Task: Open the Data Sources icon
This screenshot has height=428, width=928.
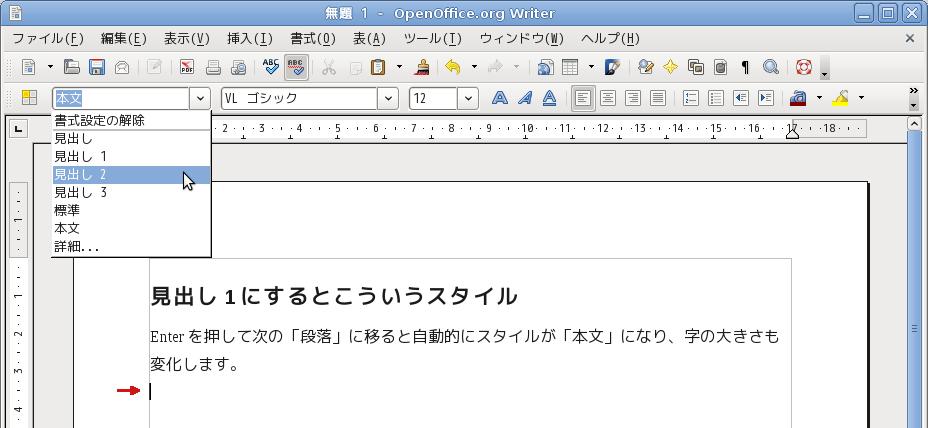Action: (720, 67)
